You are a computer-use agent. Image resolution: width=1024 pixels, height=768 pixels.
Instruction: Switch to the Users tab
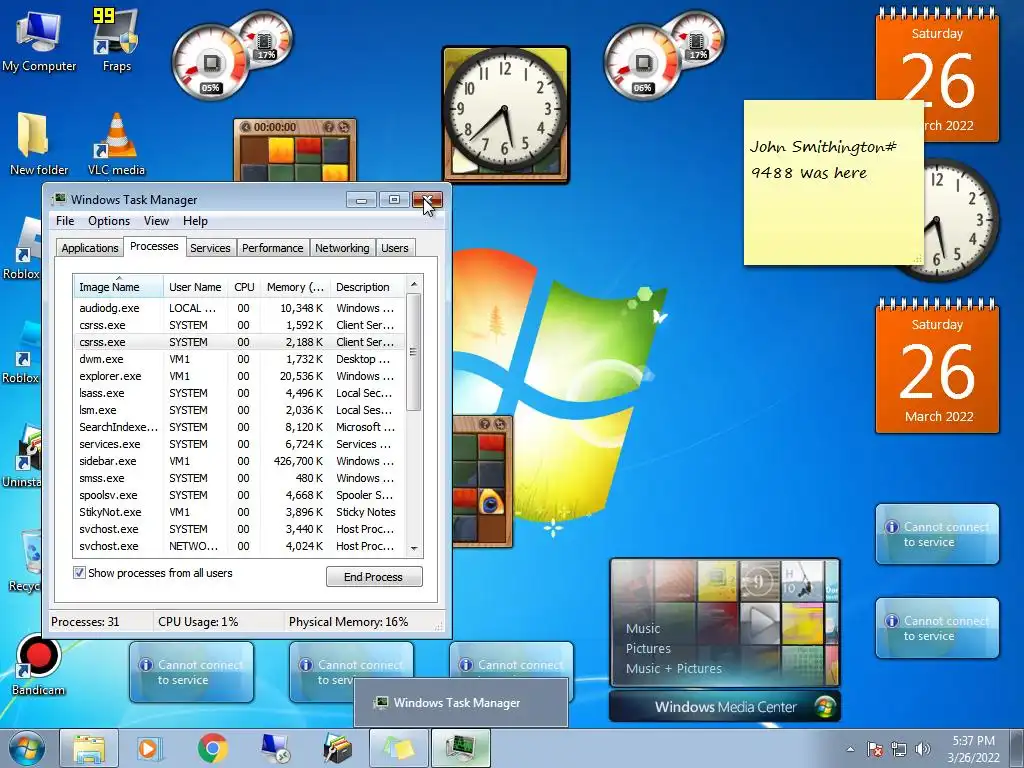[394, 248]
